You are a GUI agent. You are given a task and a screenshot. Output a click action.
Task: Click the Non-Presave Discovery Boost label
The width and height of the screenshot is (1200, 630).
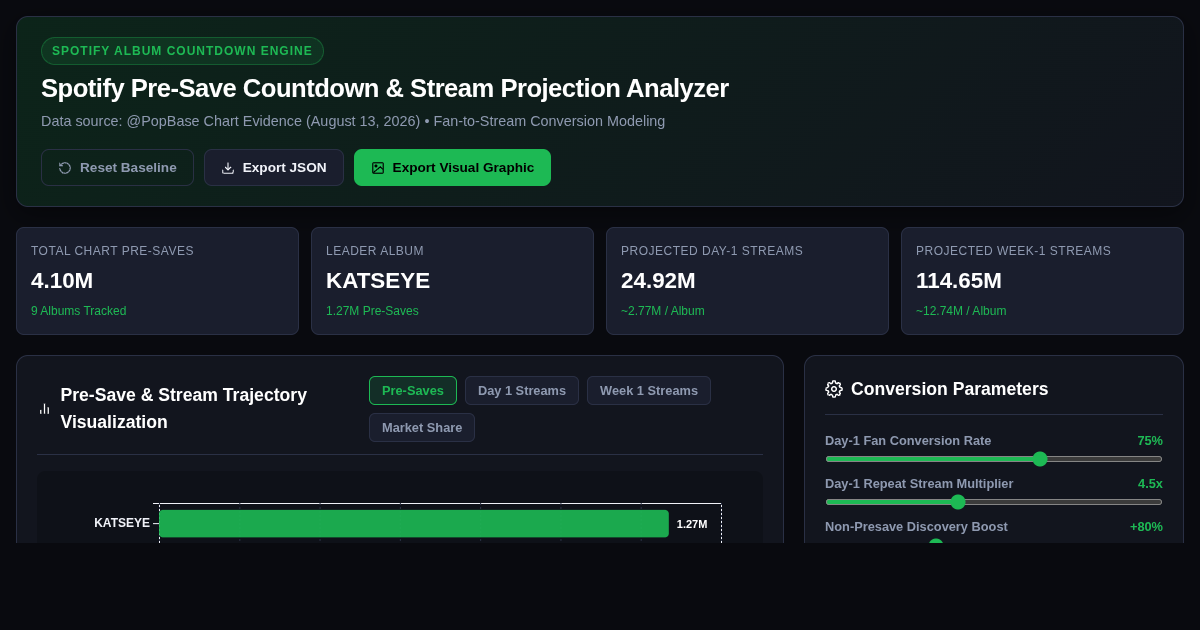916,527
